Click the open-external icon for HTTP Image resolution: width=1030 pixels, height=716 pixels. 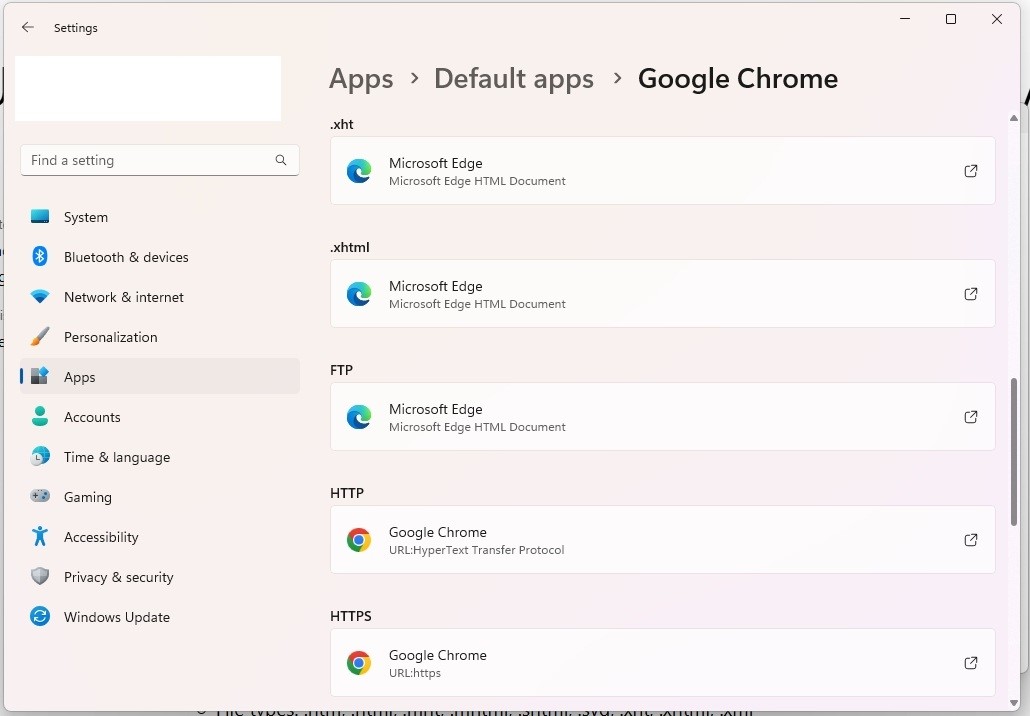pyautogui.click(x=970, y=540)
